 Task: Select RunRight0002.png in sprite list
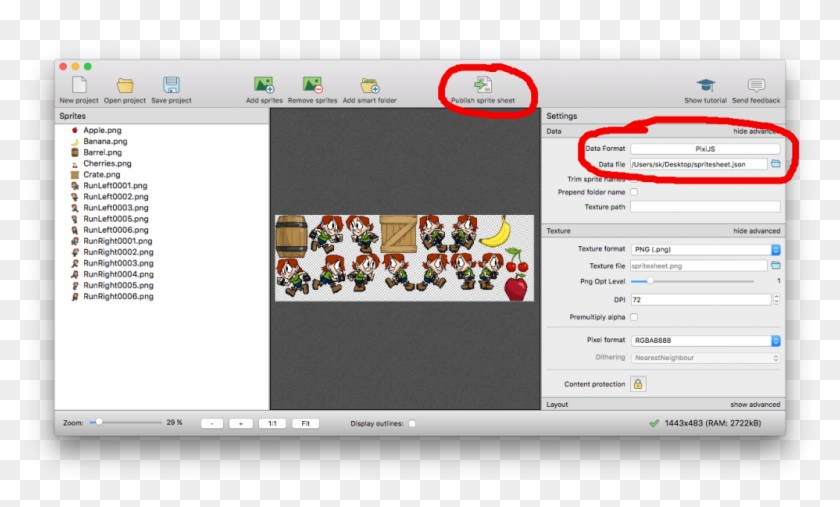[x=118, y=252]
